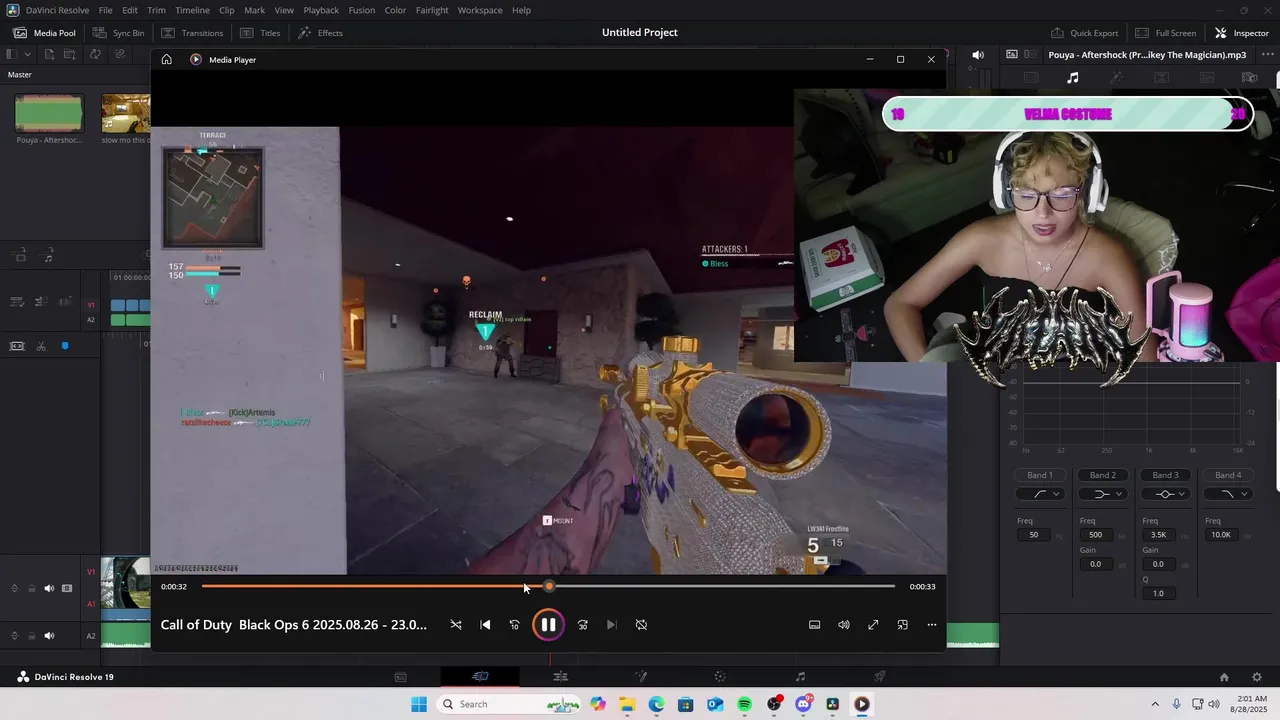Switch to the Fusion page
Viewport: 1280px width, 720px height.
point(640,677)
